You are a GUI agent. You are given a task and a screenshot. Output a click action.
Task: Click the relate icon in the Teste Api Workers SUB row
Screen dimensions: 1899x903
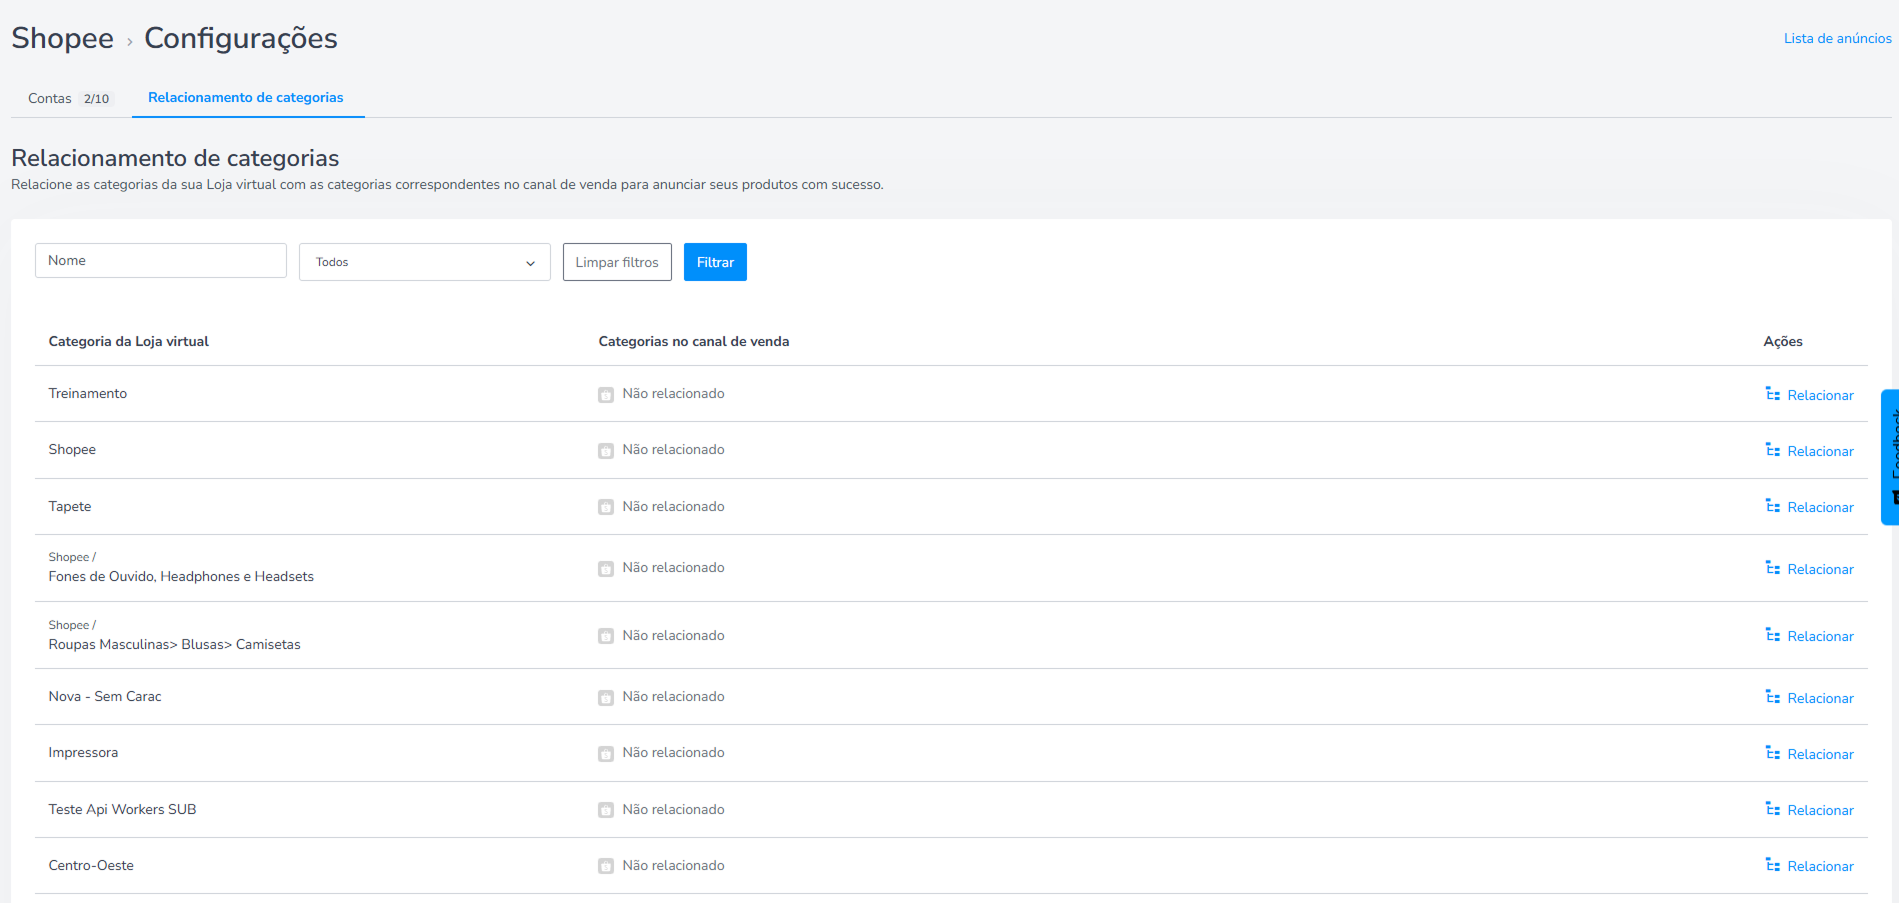click(x=1772, y=809)
